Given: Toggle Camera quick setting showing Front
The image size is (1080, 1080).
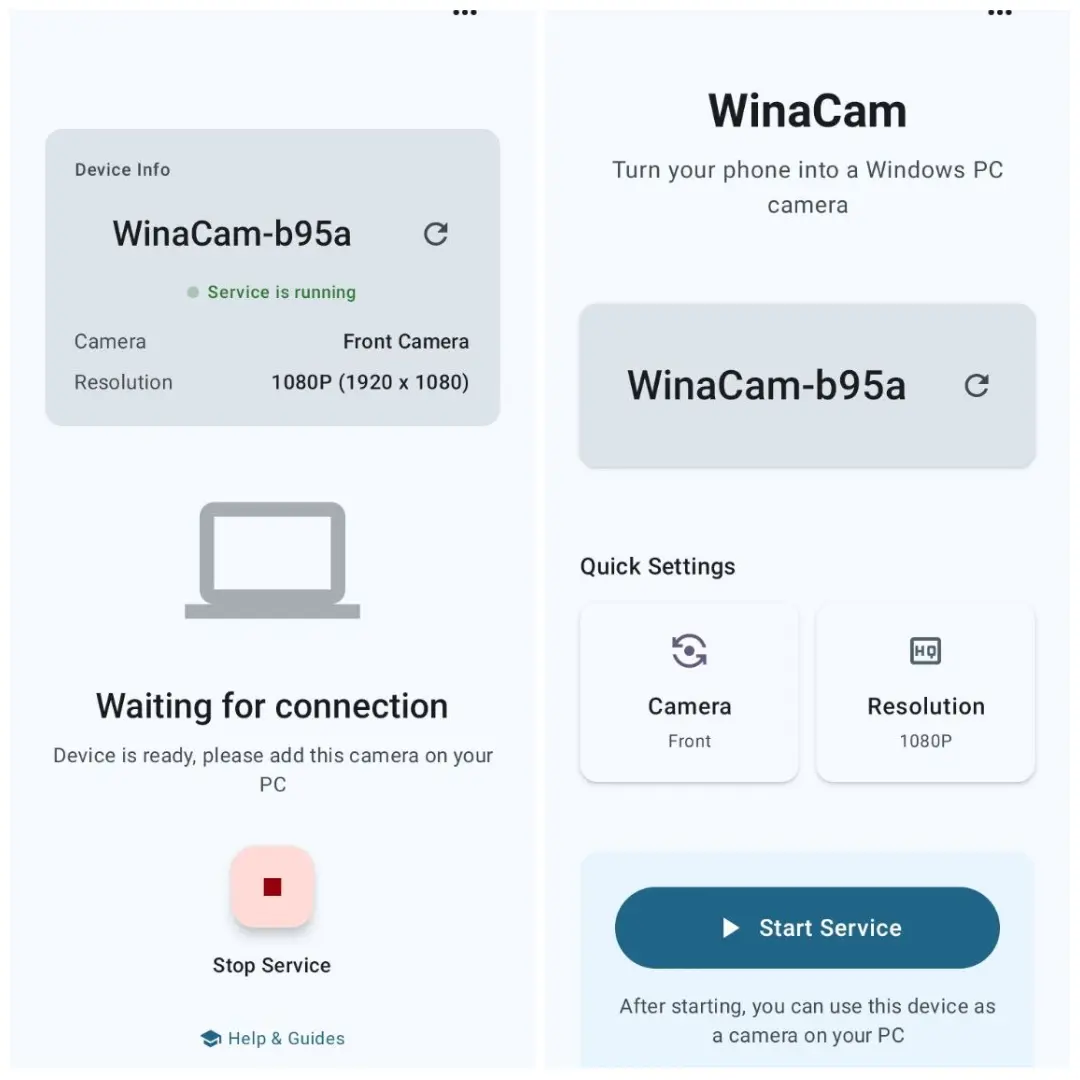Looking at the screenshot, I should click(689, 692).
